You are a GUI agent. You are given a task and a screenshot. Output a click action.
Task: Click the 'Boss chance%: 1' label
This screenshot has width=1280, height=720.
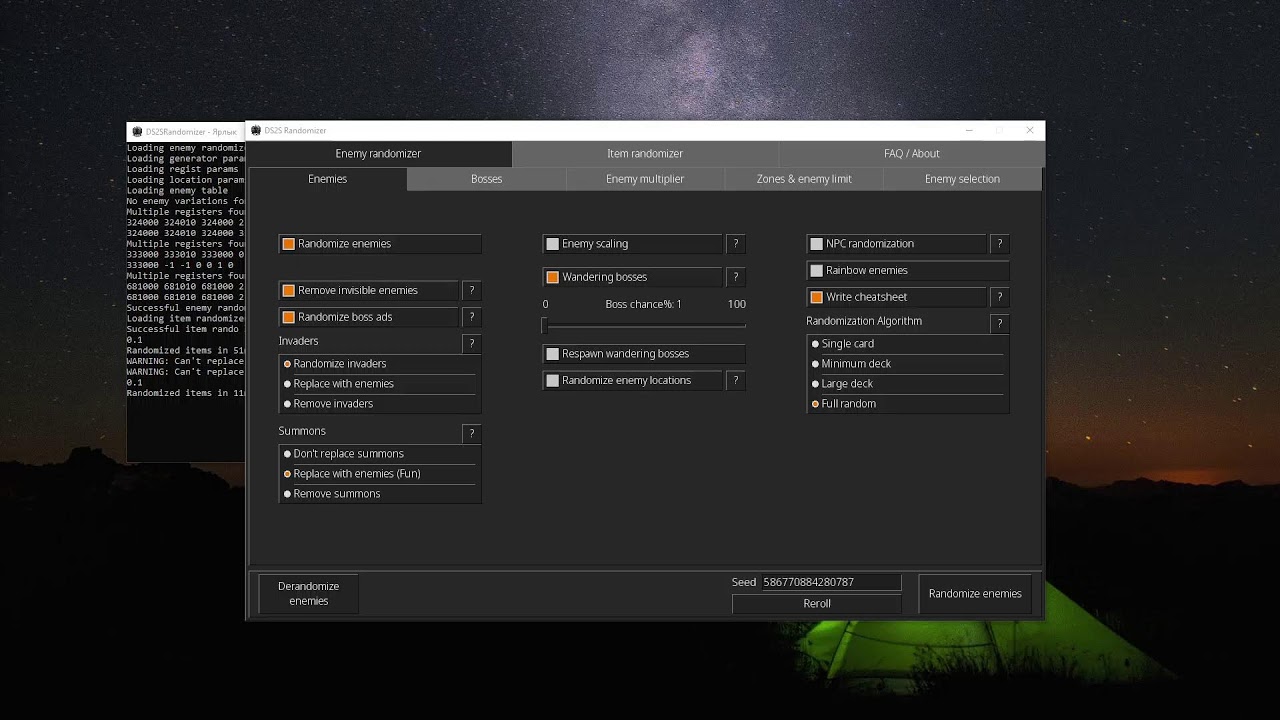coord(643,304)
